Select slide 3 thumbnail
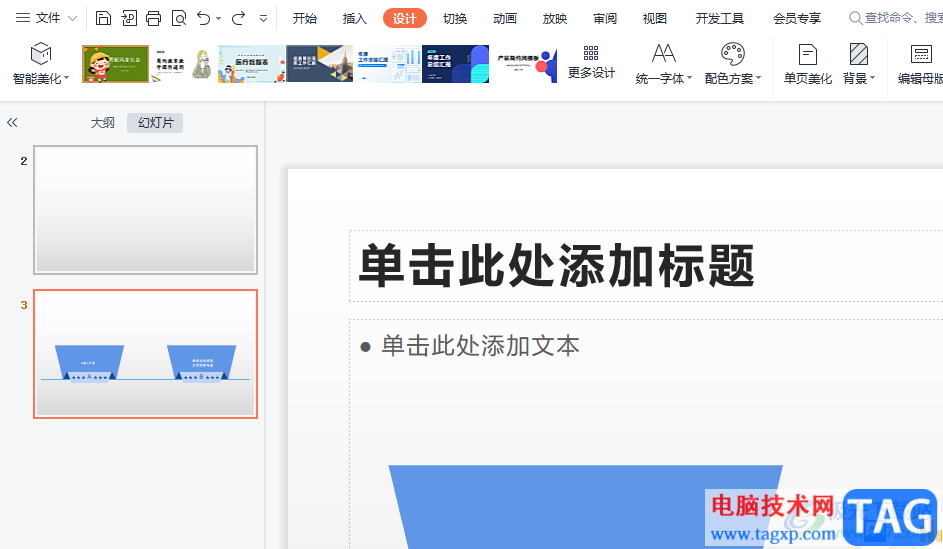The width and height of the screenshot is (943, 549). coord(146,354)
